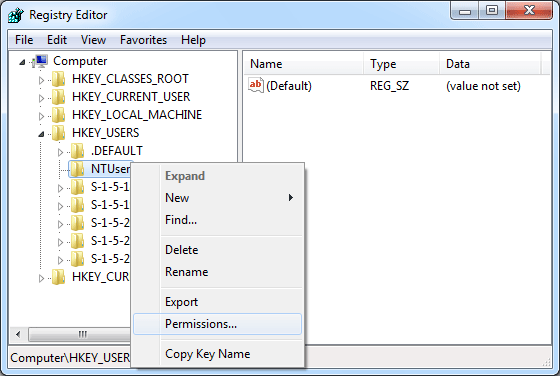Click the Computer root icon
Image resolution: width=560 pixels, height=376 pixels.
(40, 61)
